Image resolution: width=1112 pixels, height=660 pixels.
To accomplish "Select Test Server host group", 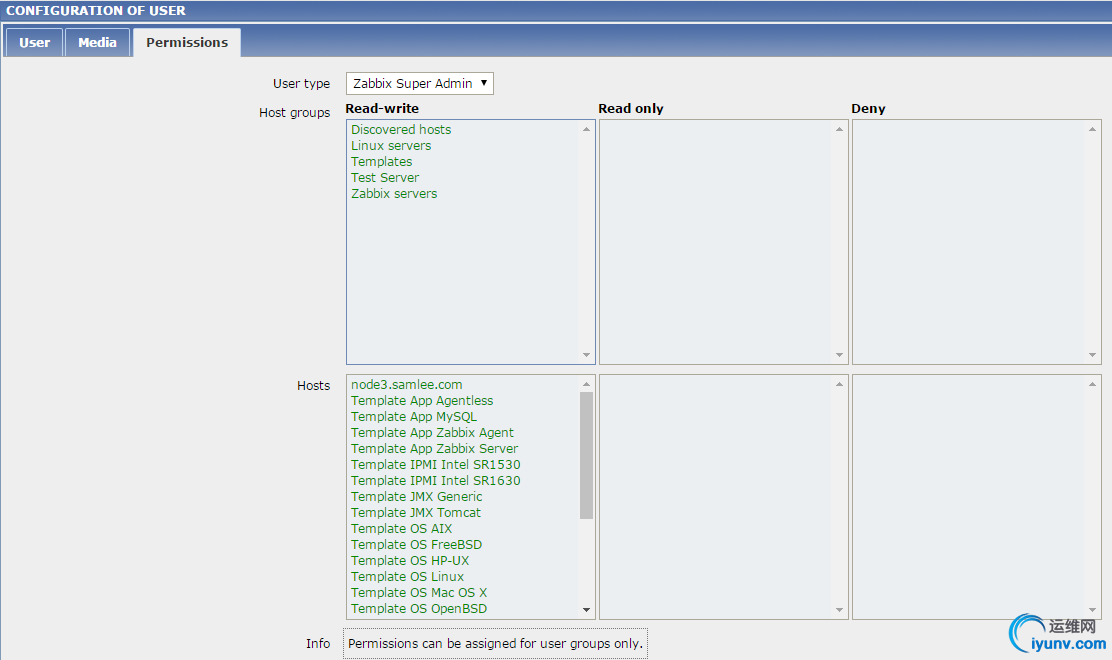I will coord(384,178).
